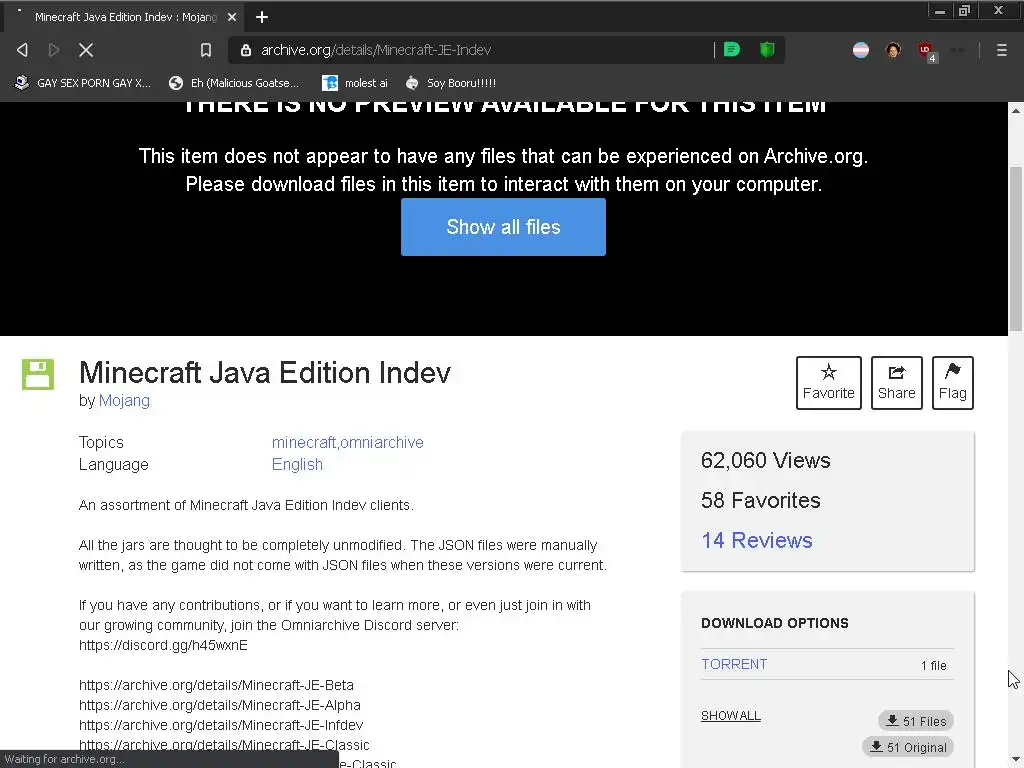Viewport: 1024px width, 768px height.
Task: Open the minecraft topic link
Action: (x=304, y=442)
